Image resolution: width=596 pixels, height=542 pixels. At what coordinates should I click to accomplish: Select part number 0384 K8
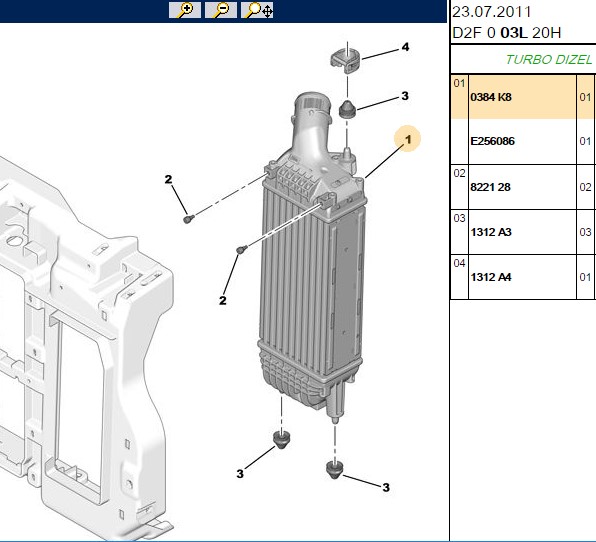pyautogui.click(x=491, y=97)
